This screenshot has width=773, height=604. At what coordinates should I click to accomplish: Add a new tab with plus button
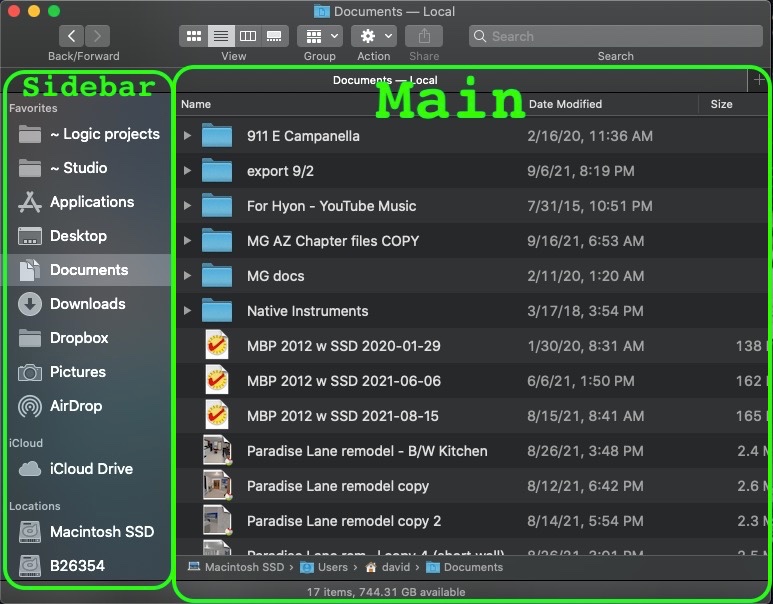tap(758, 80)
